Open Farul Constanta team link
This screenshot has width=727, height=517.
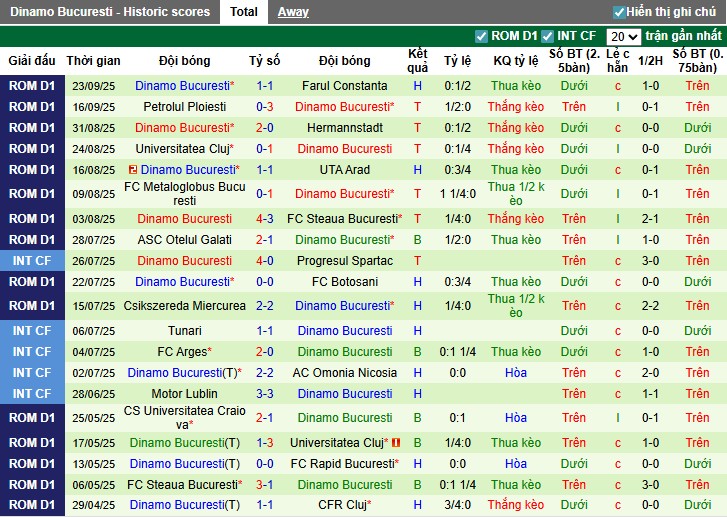coord(344,86)
